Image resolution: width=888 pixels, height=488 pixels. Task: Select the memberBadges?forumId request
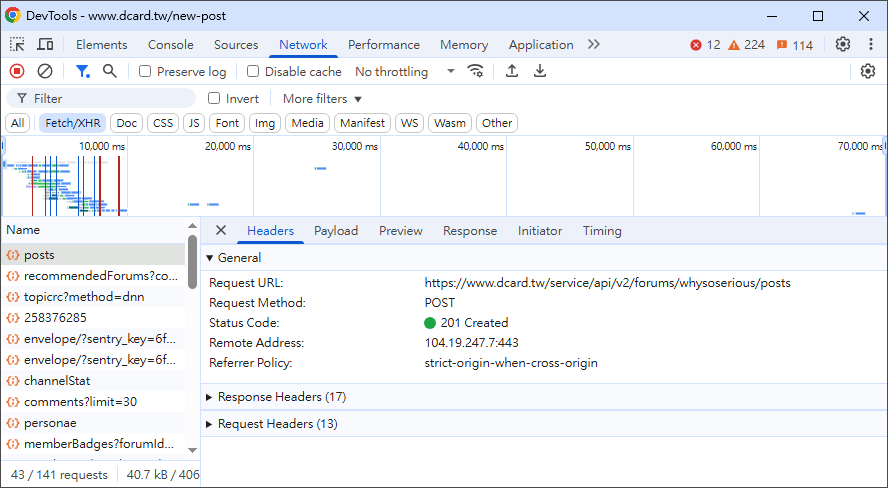coord(93,443)
